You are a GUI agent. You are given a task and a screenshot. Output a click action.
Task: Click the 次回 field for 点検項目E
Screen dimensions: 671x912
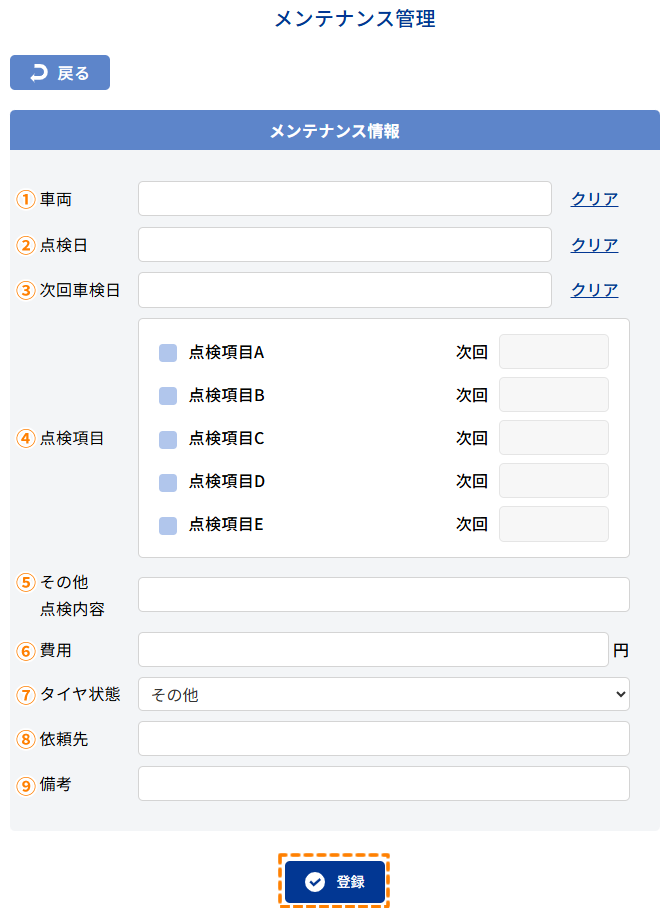553,524
